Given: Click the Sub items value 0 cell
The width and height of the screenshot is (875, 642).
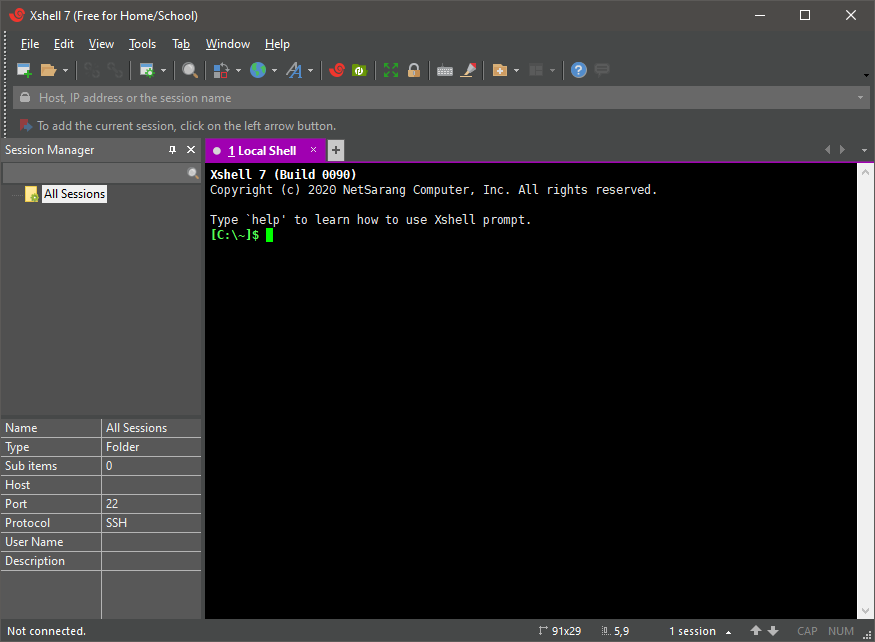Looking at the screenshot, I should click(151, 466).
